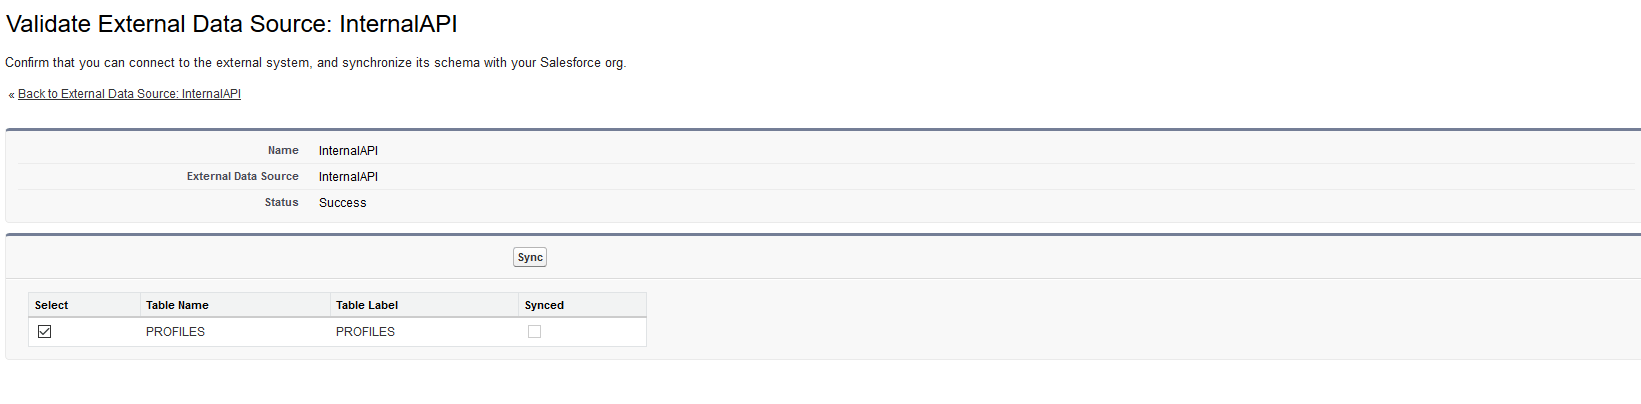Screen dimensions: 1641x404
Task: Click the InternalAPI value beside Name
Action: tap(348, 151)
